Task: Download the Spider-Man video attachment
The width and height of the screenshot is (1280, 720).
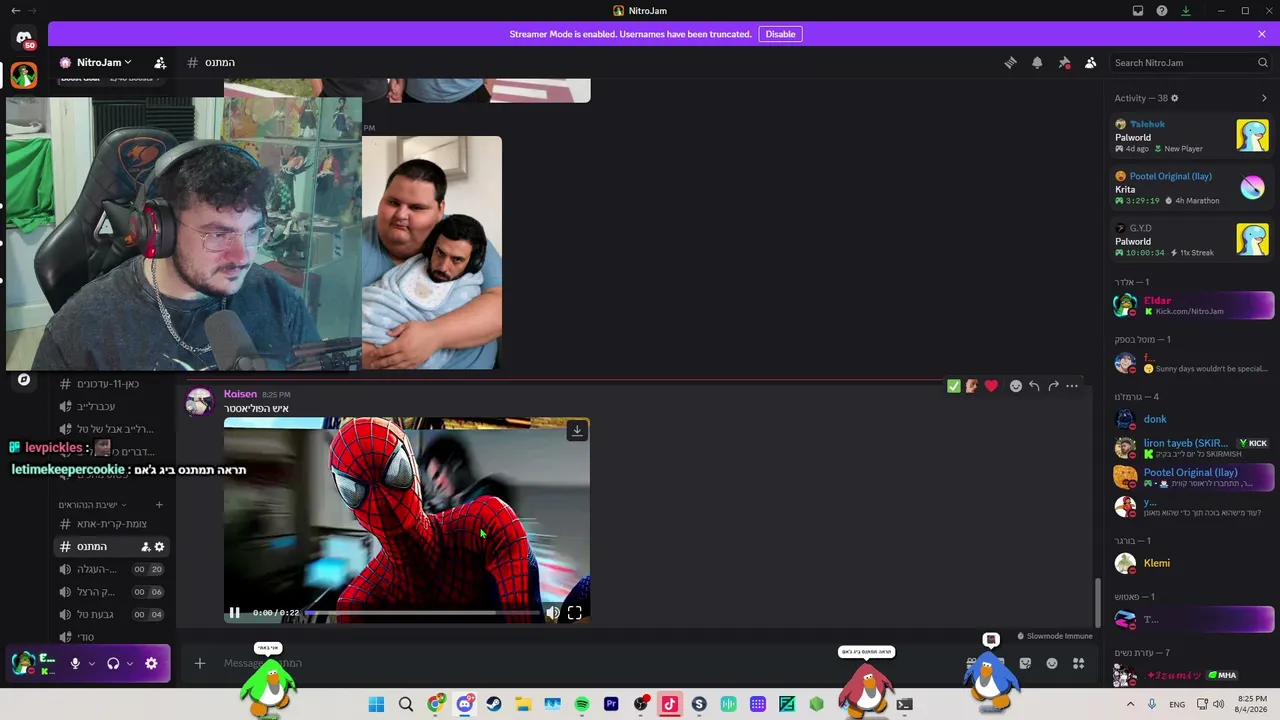Action: pyautogui.click(x=577, y=431)
